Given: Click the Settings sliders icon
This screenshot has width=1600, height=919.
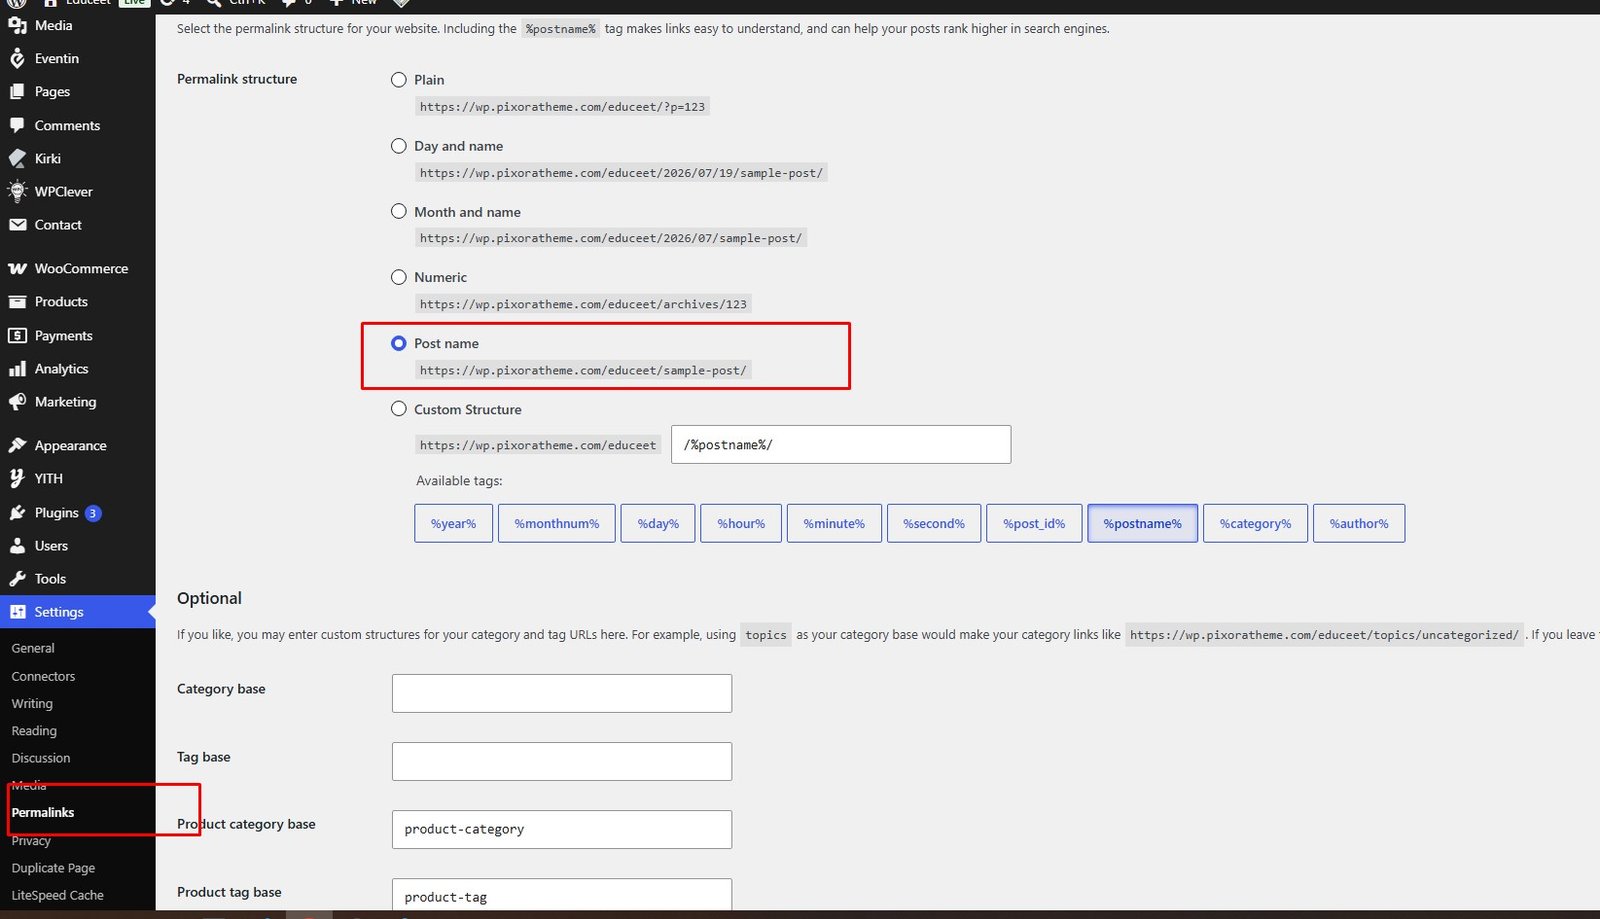Looking at the screenshot, I should point(17,612).
